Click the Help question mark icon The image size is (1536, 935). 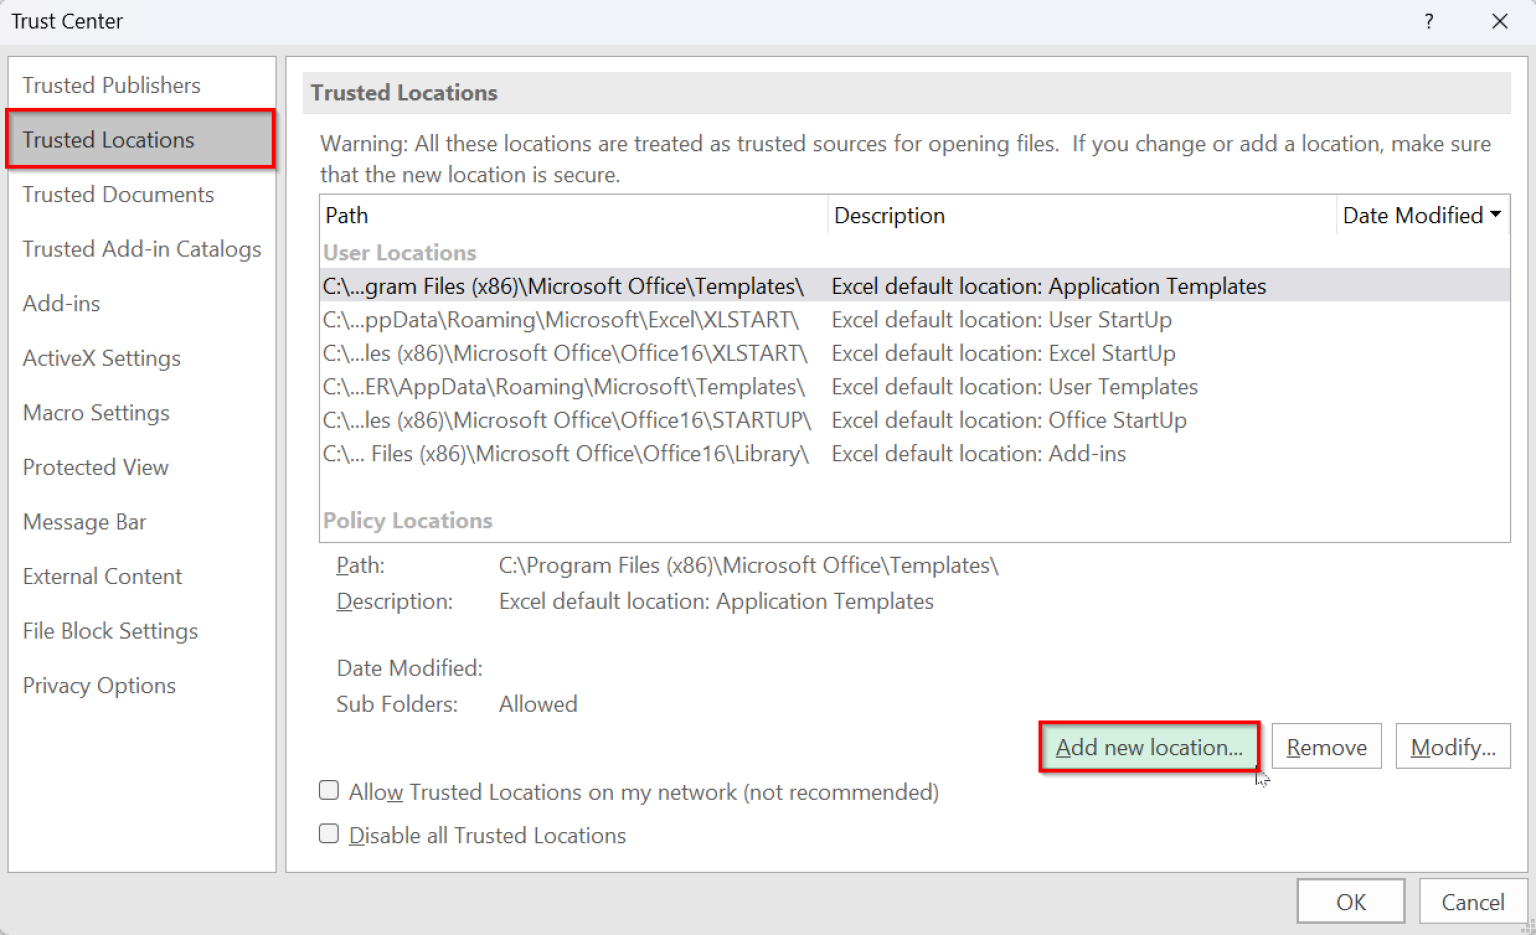click(x=1428, y=20)
